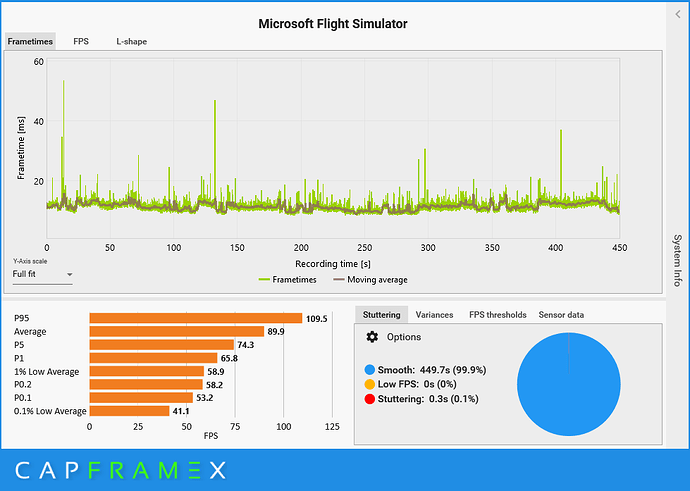This screenshot has height=491, width=690.
Task: Click the 109.5 value label
Action: point(316,319)
